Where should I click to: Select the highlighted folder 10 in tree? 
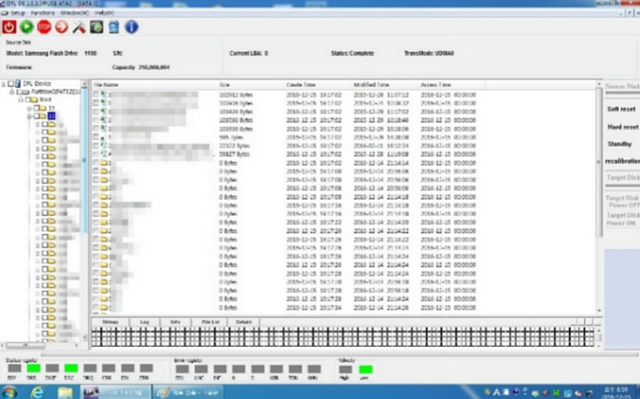click(51, 116)
